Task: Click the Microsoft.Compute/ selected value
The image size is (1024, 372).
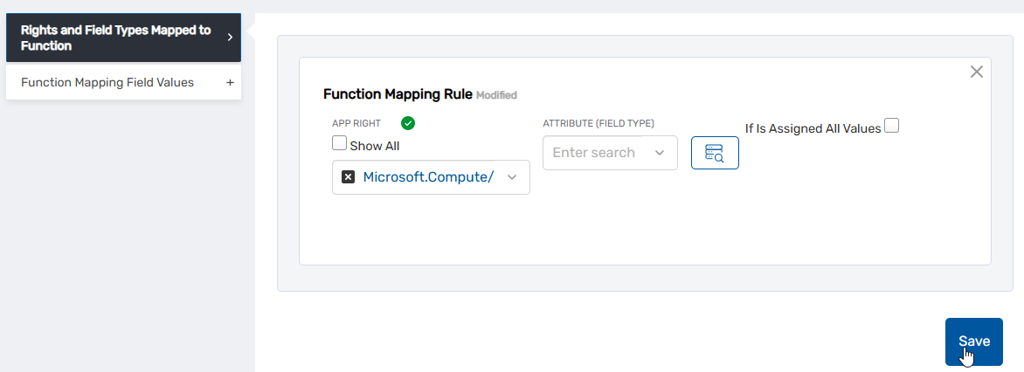Action: [x=428, y=177]
